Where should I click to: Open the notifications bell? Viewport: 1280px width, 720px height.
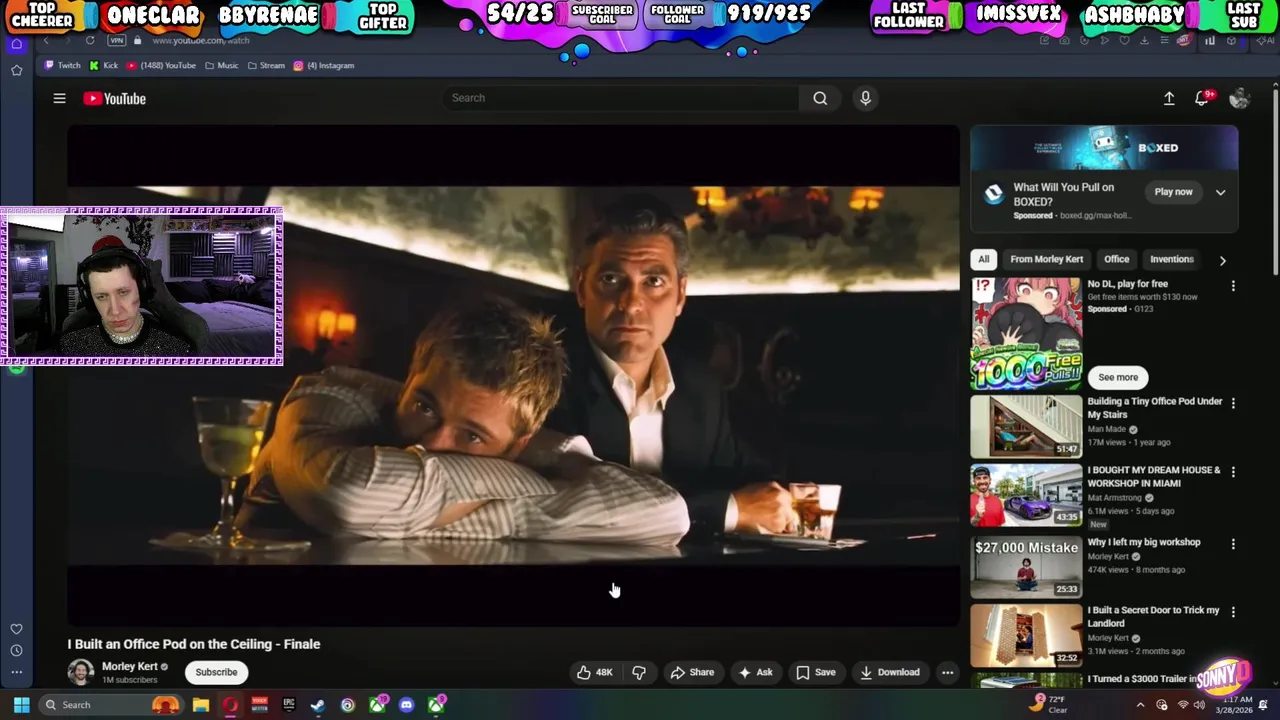click(x=1203, y=98)
